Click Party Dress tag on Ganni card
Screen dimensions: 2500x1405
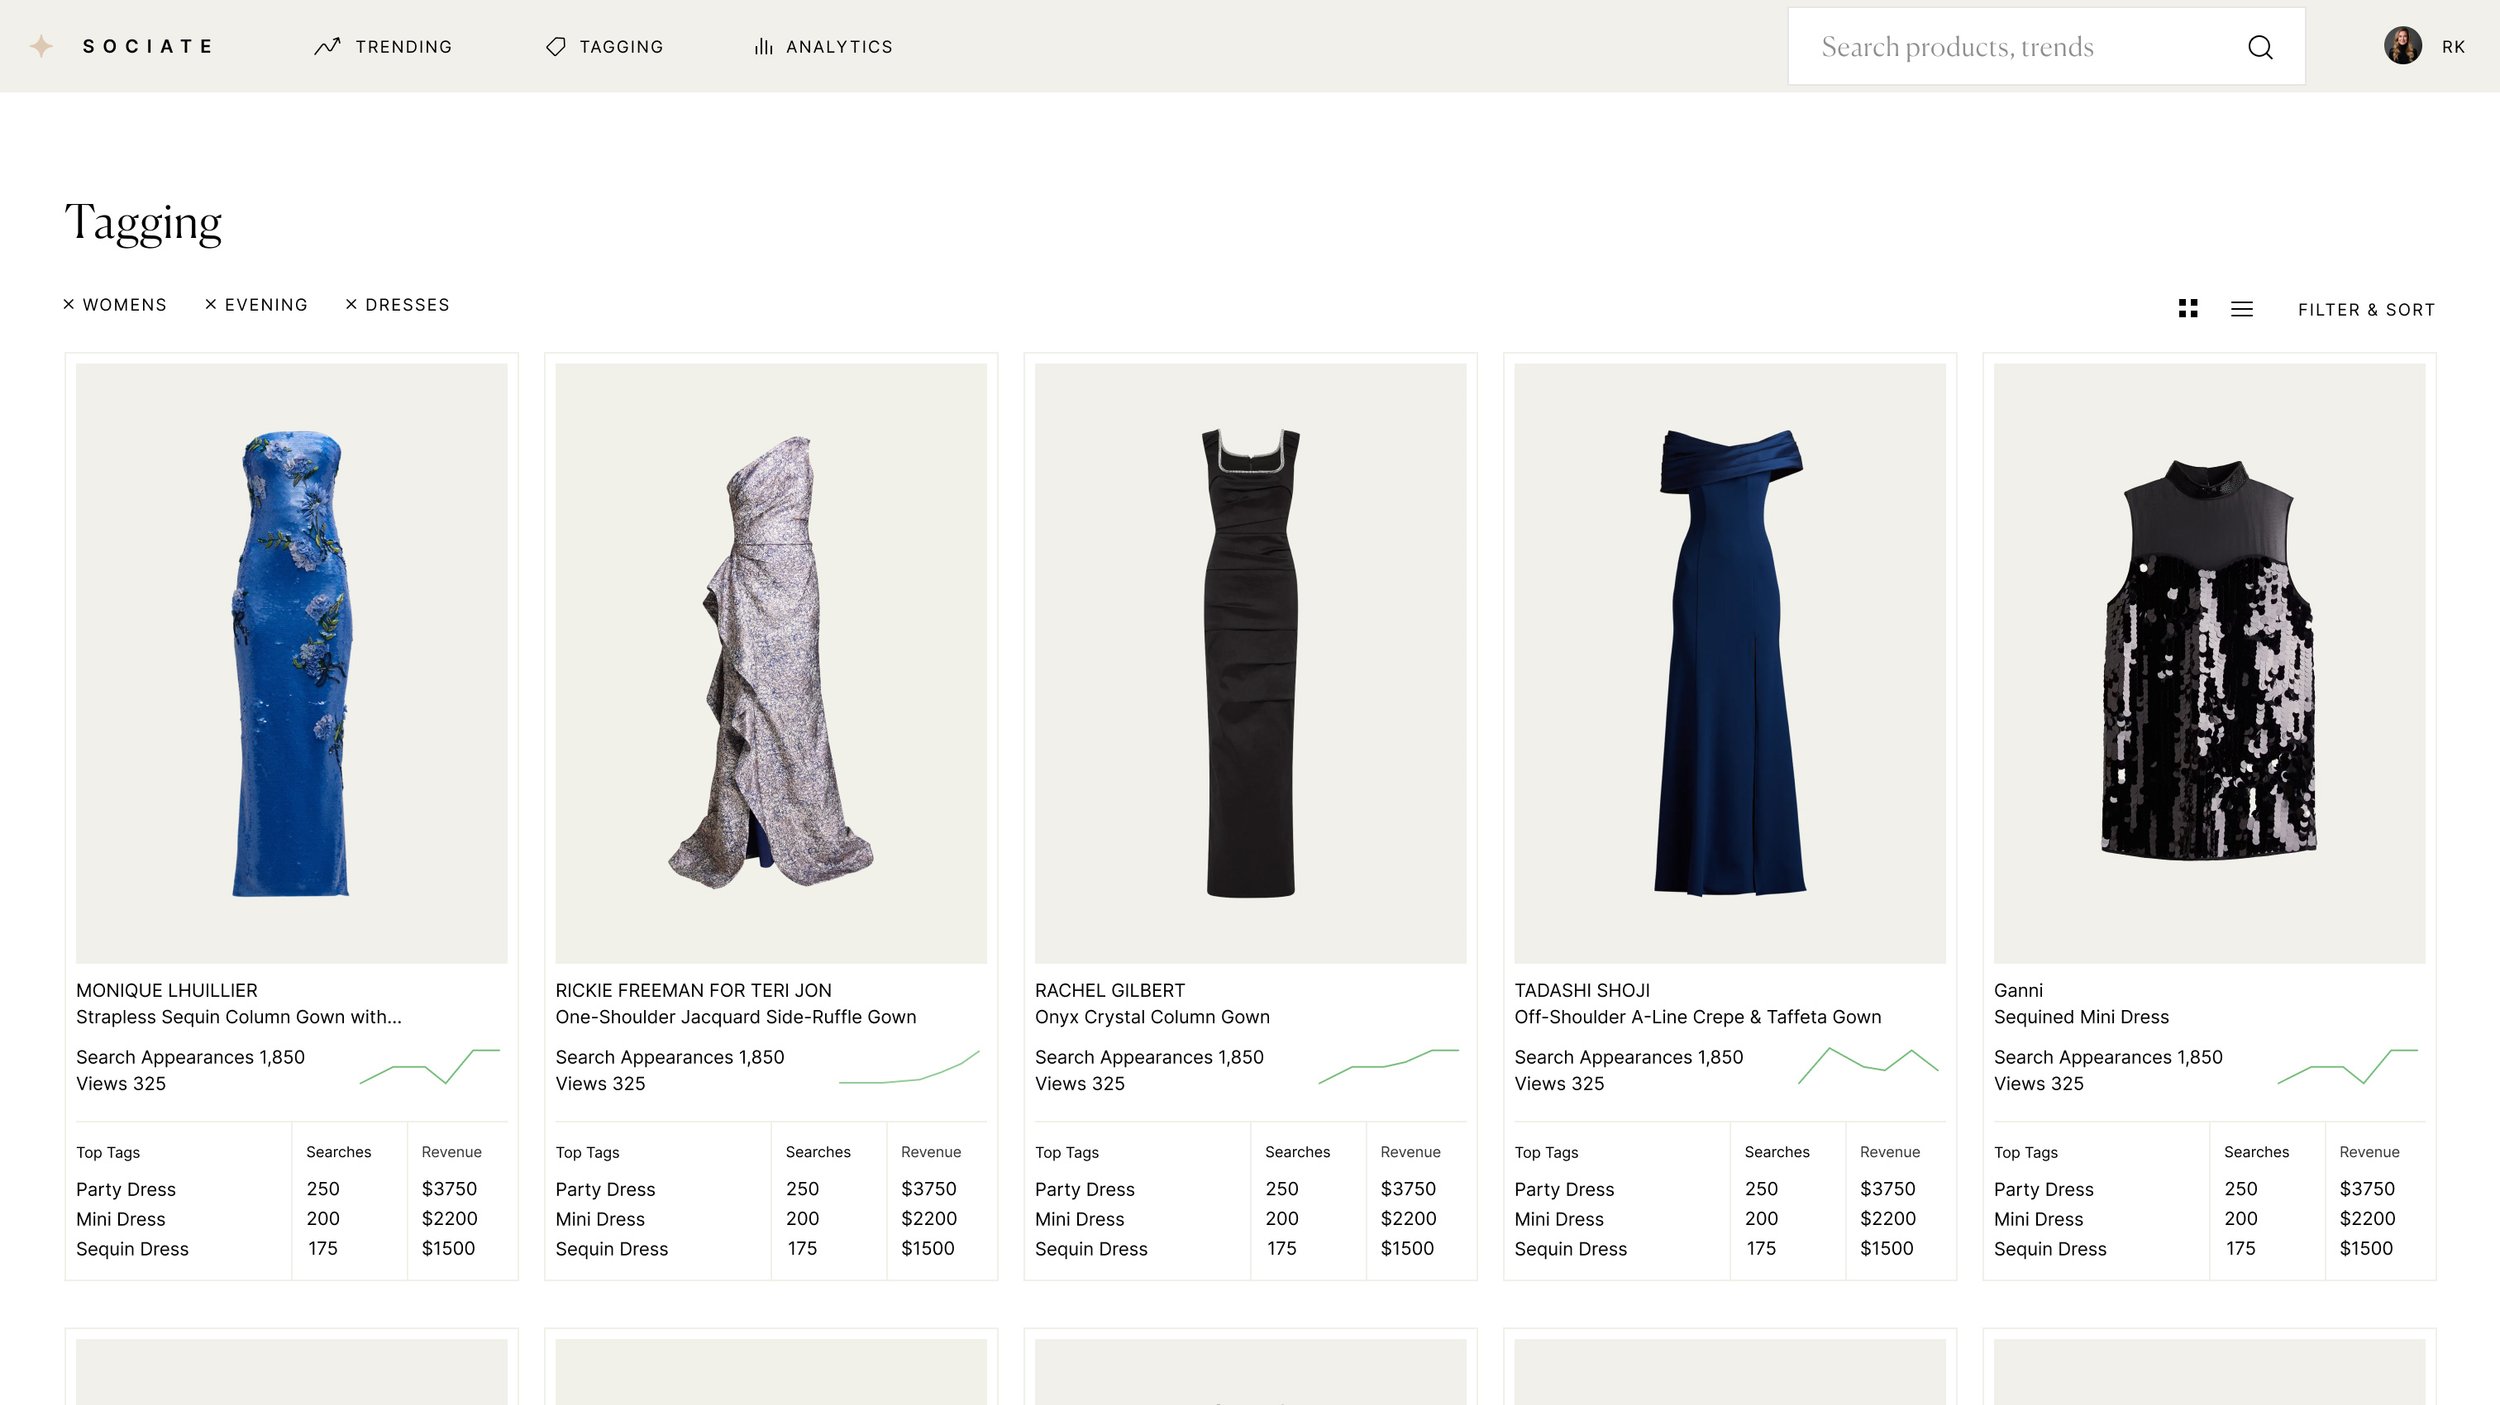coord(2044,1189)
